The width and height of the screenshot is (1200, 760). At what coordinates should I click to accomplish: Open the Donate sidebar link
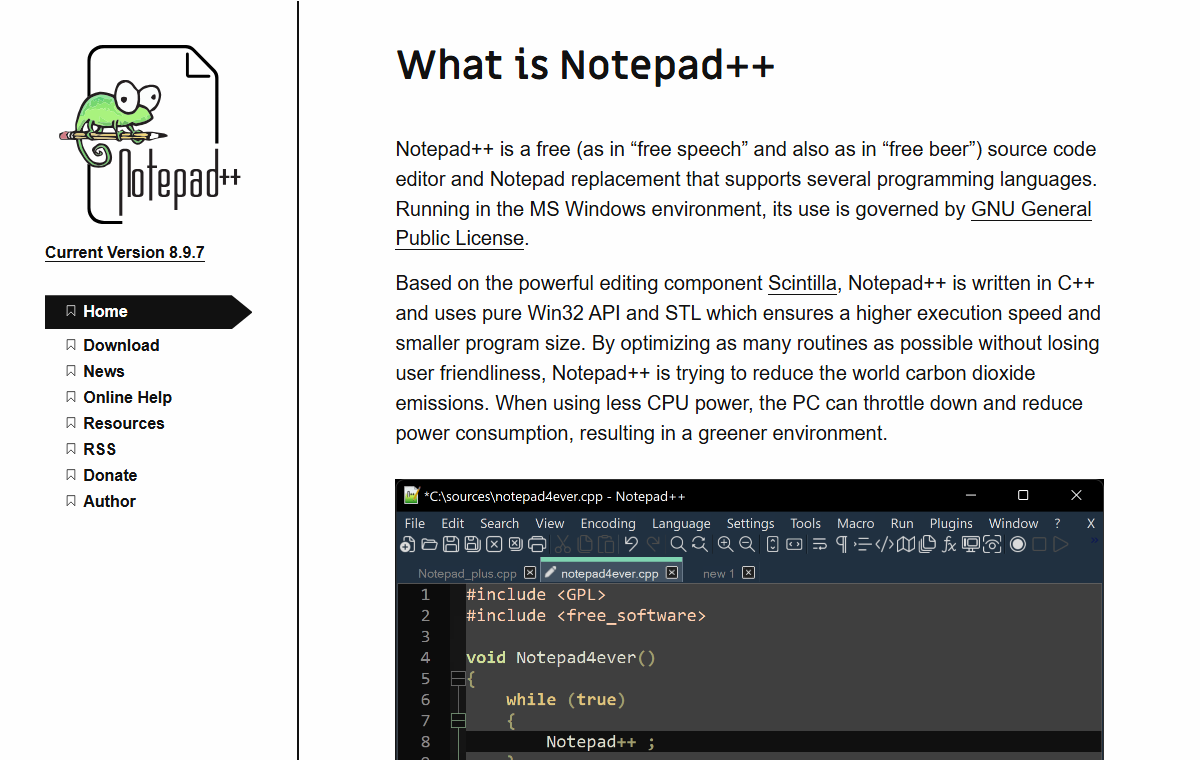point(110,475)
